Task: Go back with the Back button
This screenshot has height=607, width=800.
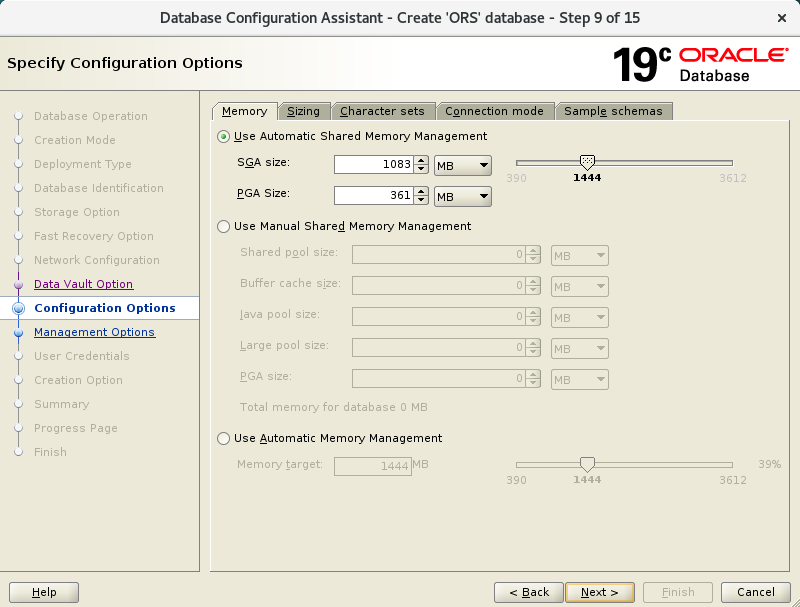Action: coord(529,592)
